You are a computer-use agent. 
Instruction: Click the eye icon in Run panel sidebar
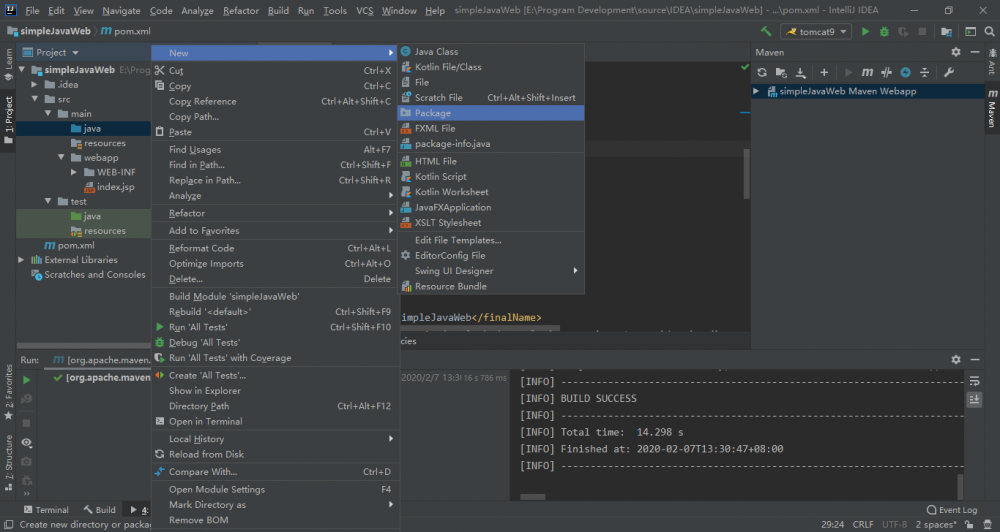[26, 442]
